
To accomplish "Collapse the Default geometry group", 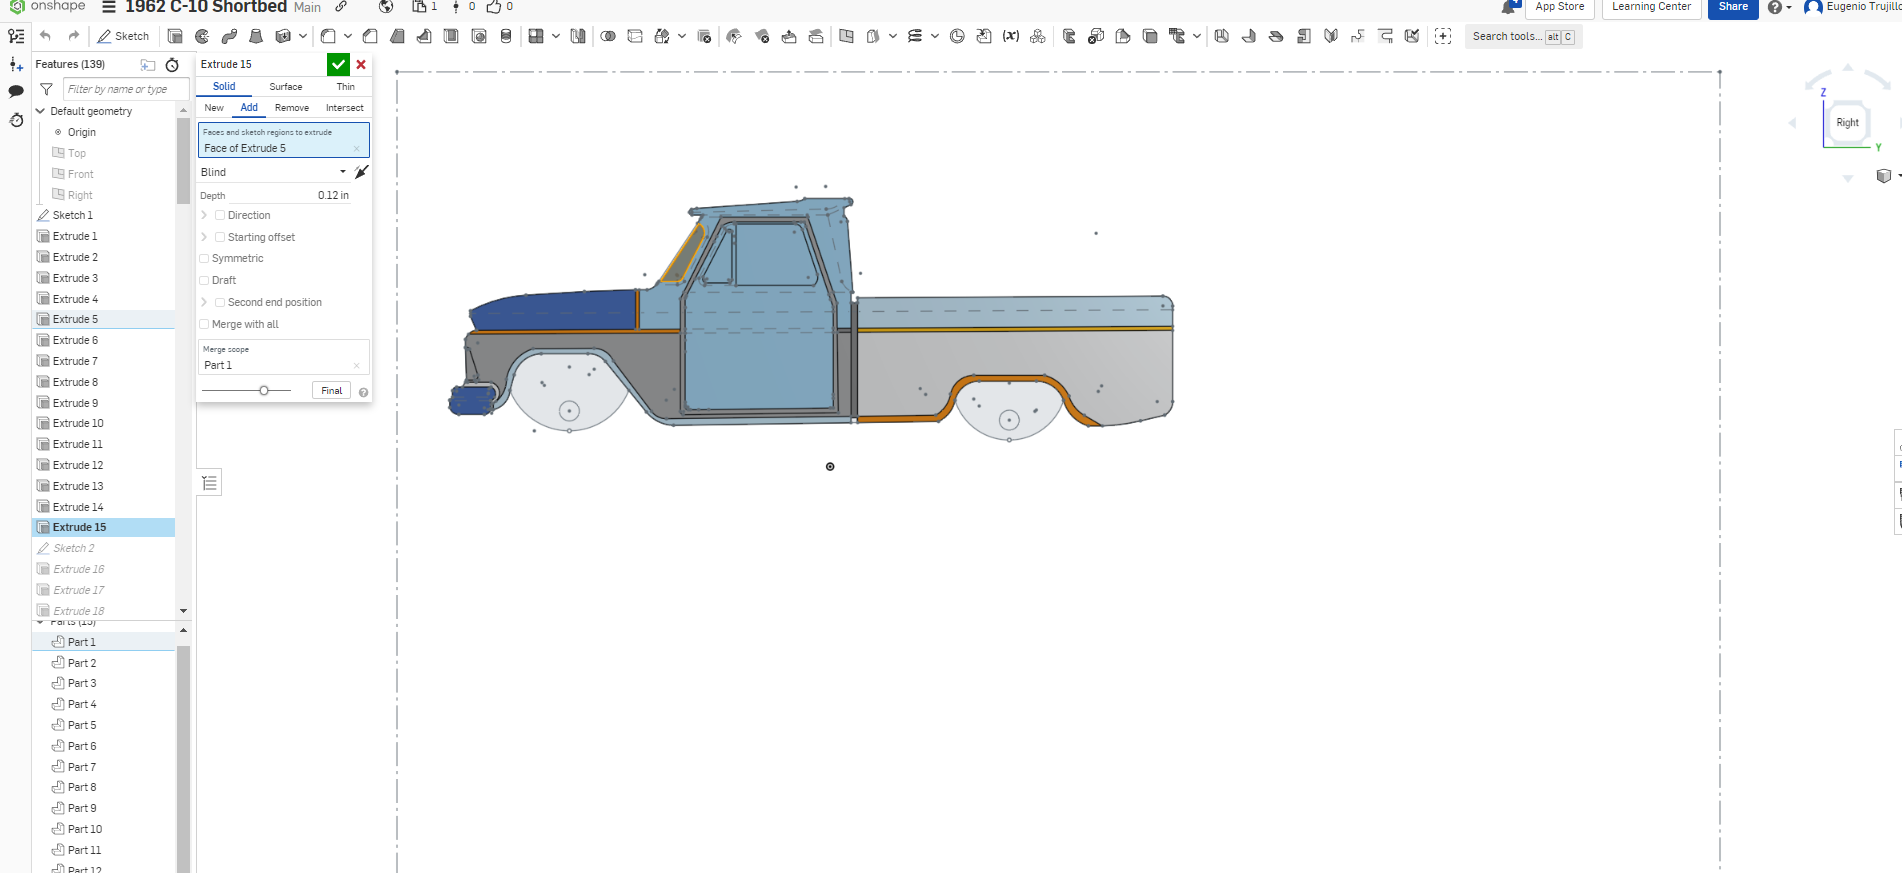I will tap(40, 111).
